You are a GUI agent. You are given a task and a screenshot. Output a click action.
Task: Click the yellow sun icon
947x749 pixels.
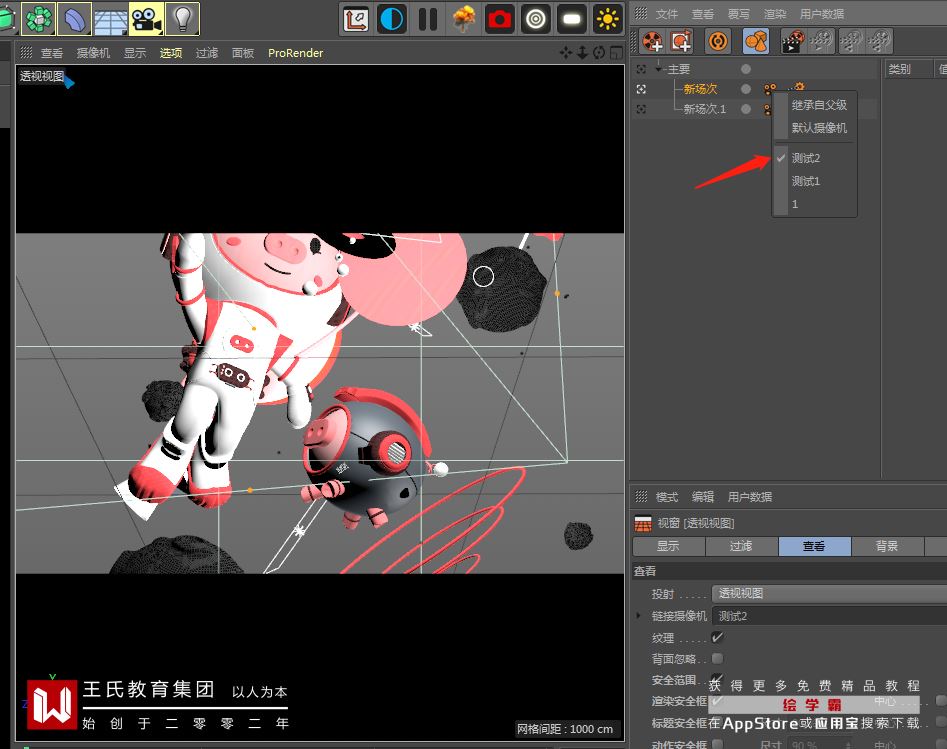click(607, 19)
